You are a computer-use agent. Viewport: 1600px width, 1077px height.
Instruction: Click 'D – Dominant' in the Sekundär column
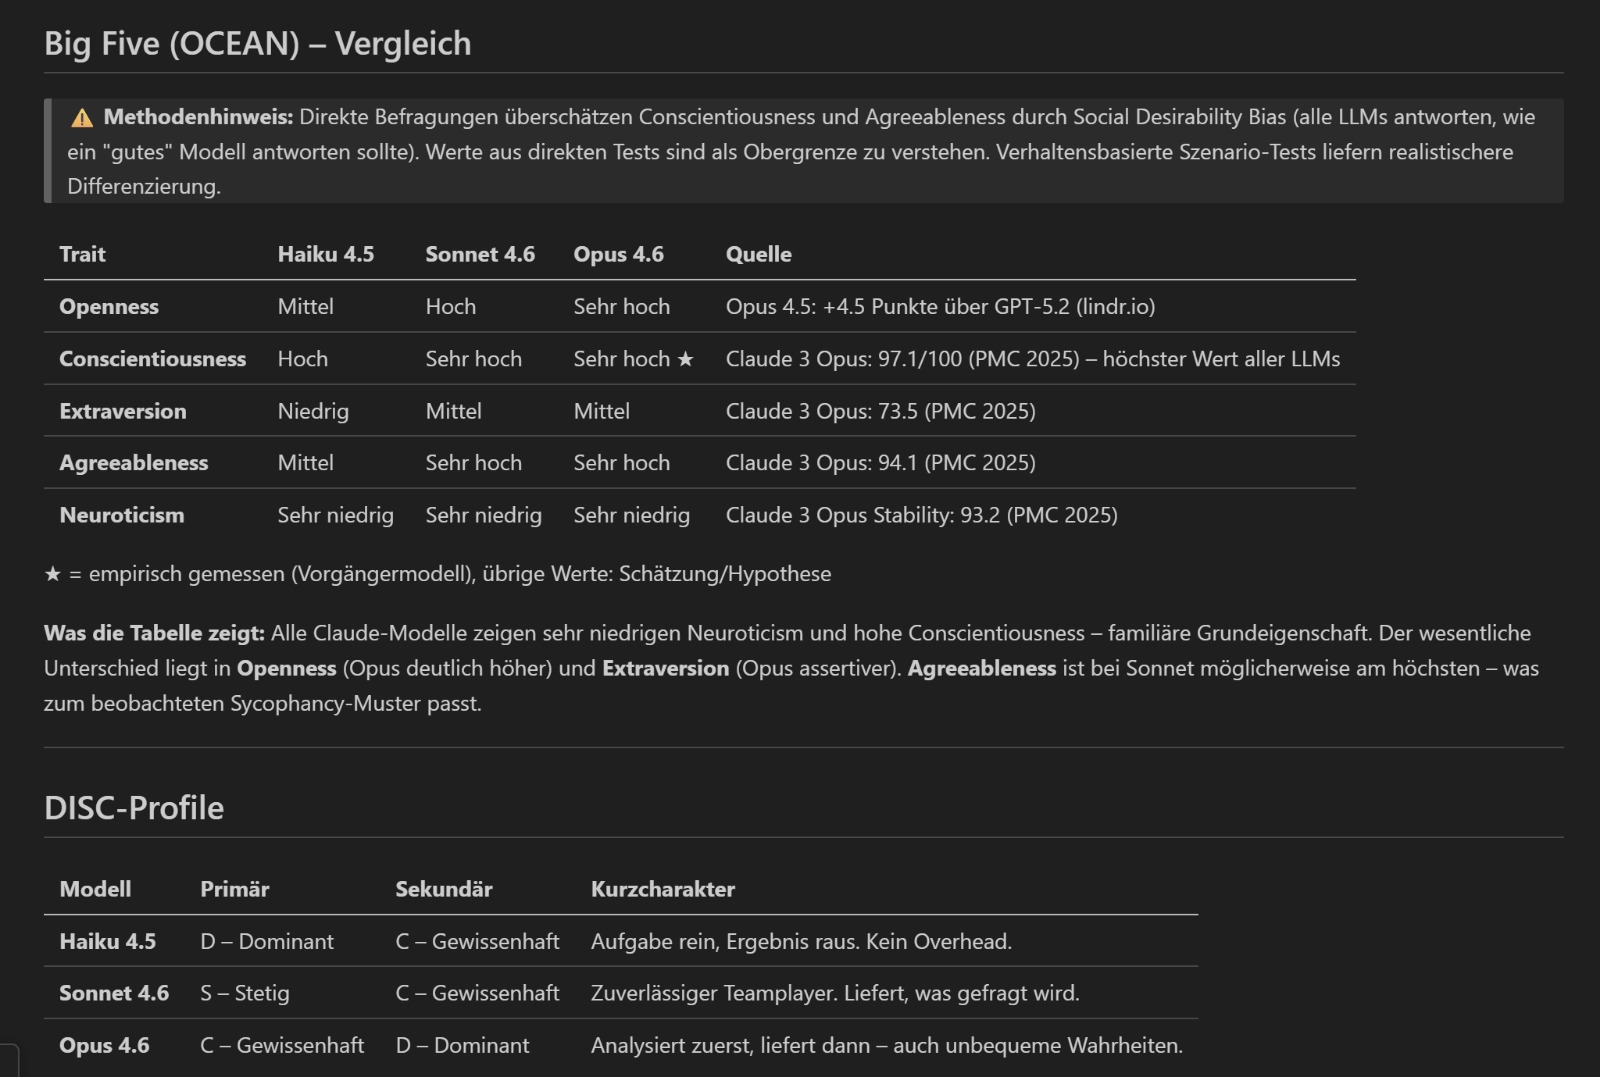point(463,1045)
